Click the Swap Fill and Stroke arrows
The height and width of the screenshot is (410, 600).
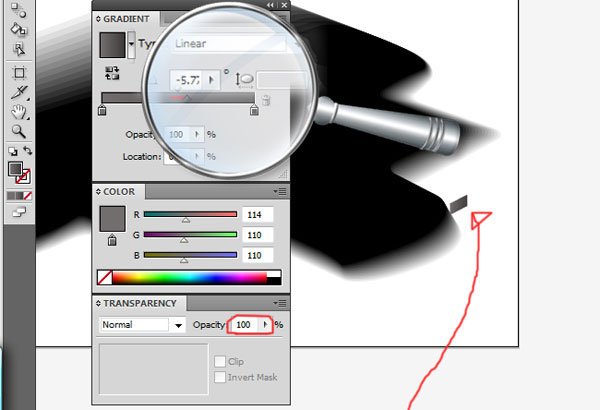pos(27,151)
